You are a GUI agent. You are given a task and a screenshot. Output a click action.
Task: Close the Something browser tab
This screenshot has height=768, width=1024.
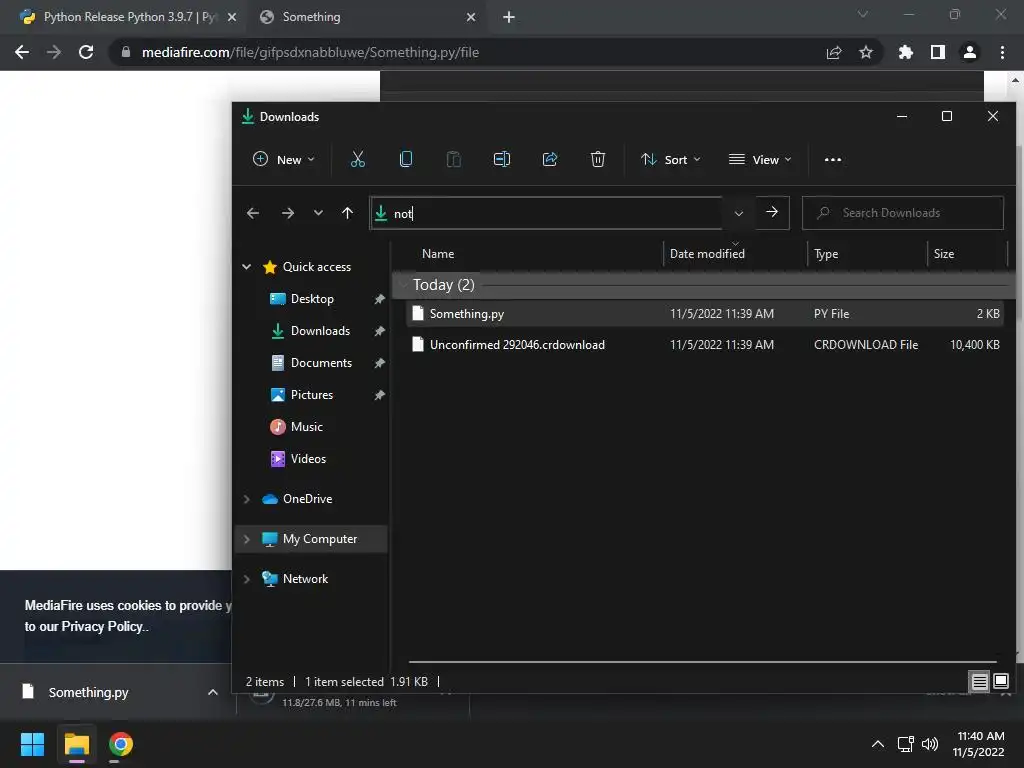point(471,17)
